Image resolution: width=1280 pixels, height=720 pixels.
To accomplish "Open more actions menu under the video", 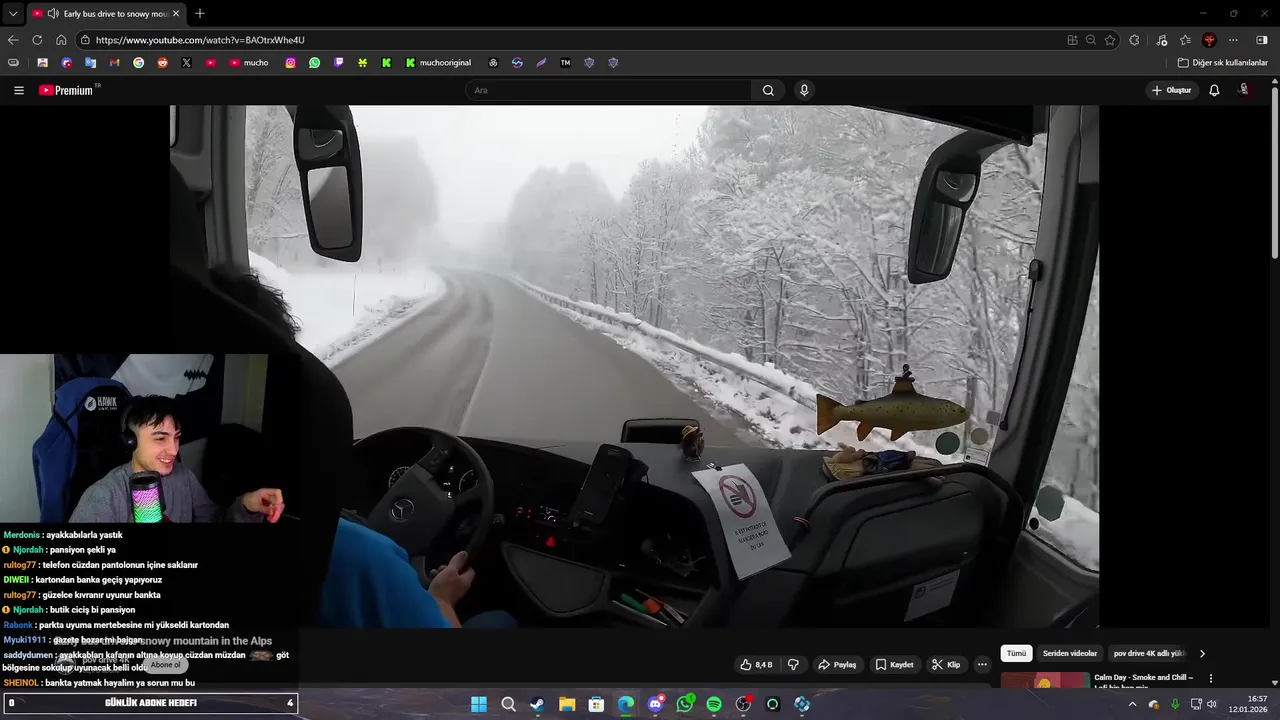I will tap(982, 664).
